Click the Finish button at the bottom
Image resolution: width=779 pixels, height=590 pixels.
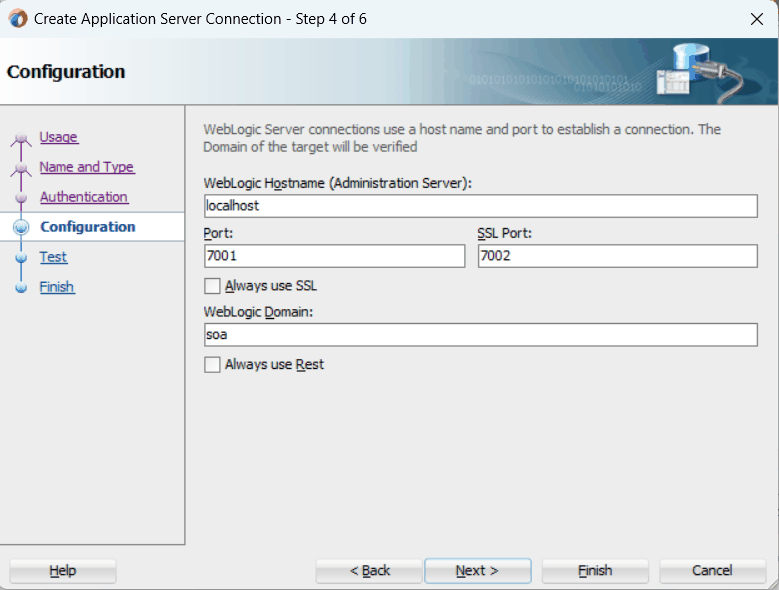(x=595, y=571)
